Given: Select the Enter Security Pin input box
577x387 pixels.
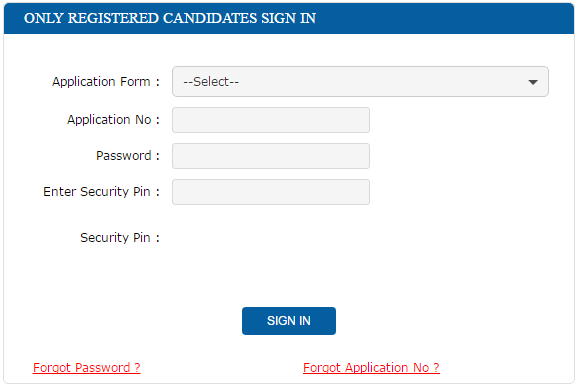Looking at the screenshot, I should click(x=271, y=192).
